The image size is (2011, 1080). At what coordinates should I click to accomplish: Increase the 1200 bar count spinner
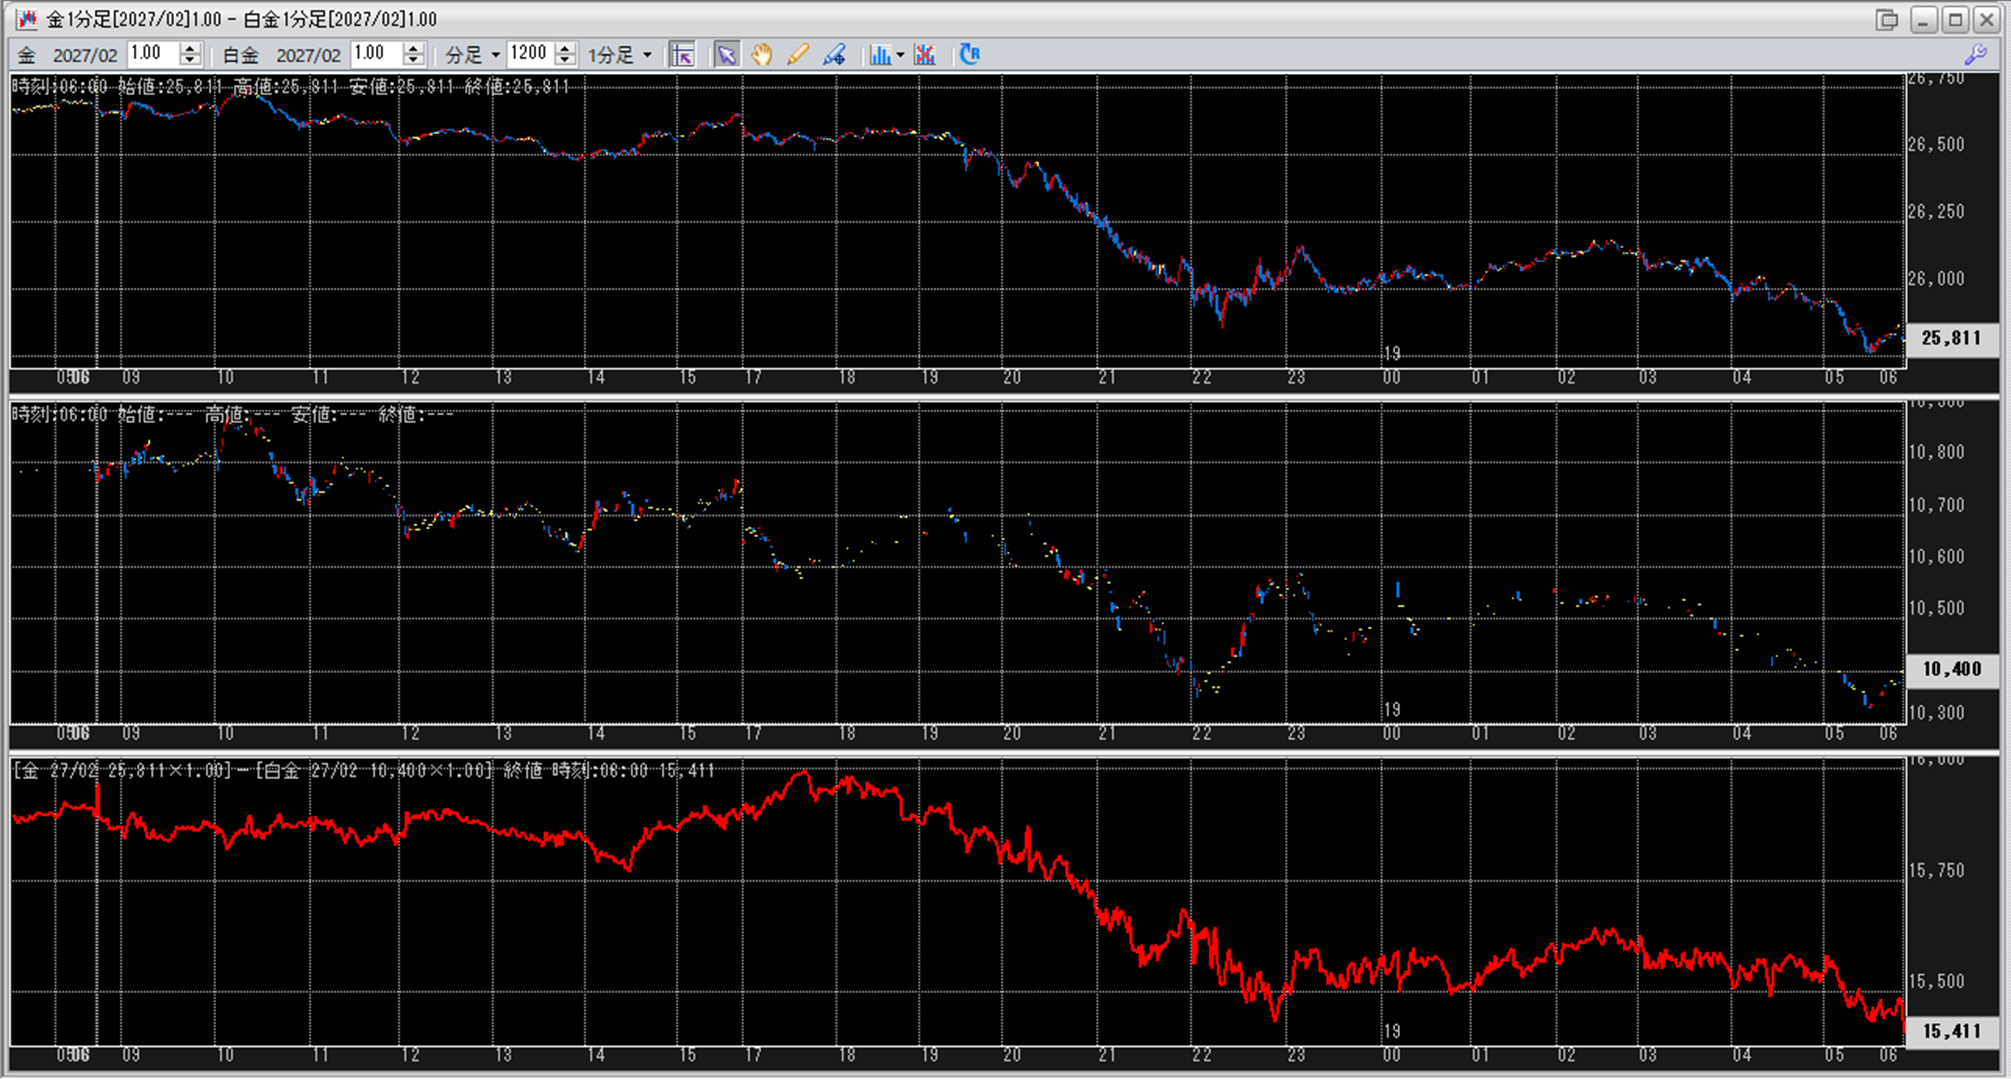[565, 48]
